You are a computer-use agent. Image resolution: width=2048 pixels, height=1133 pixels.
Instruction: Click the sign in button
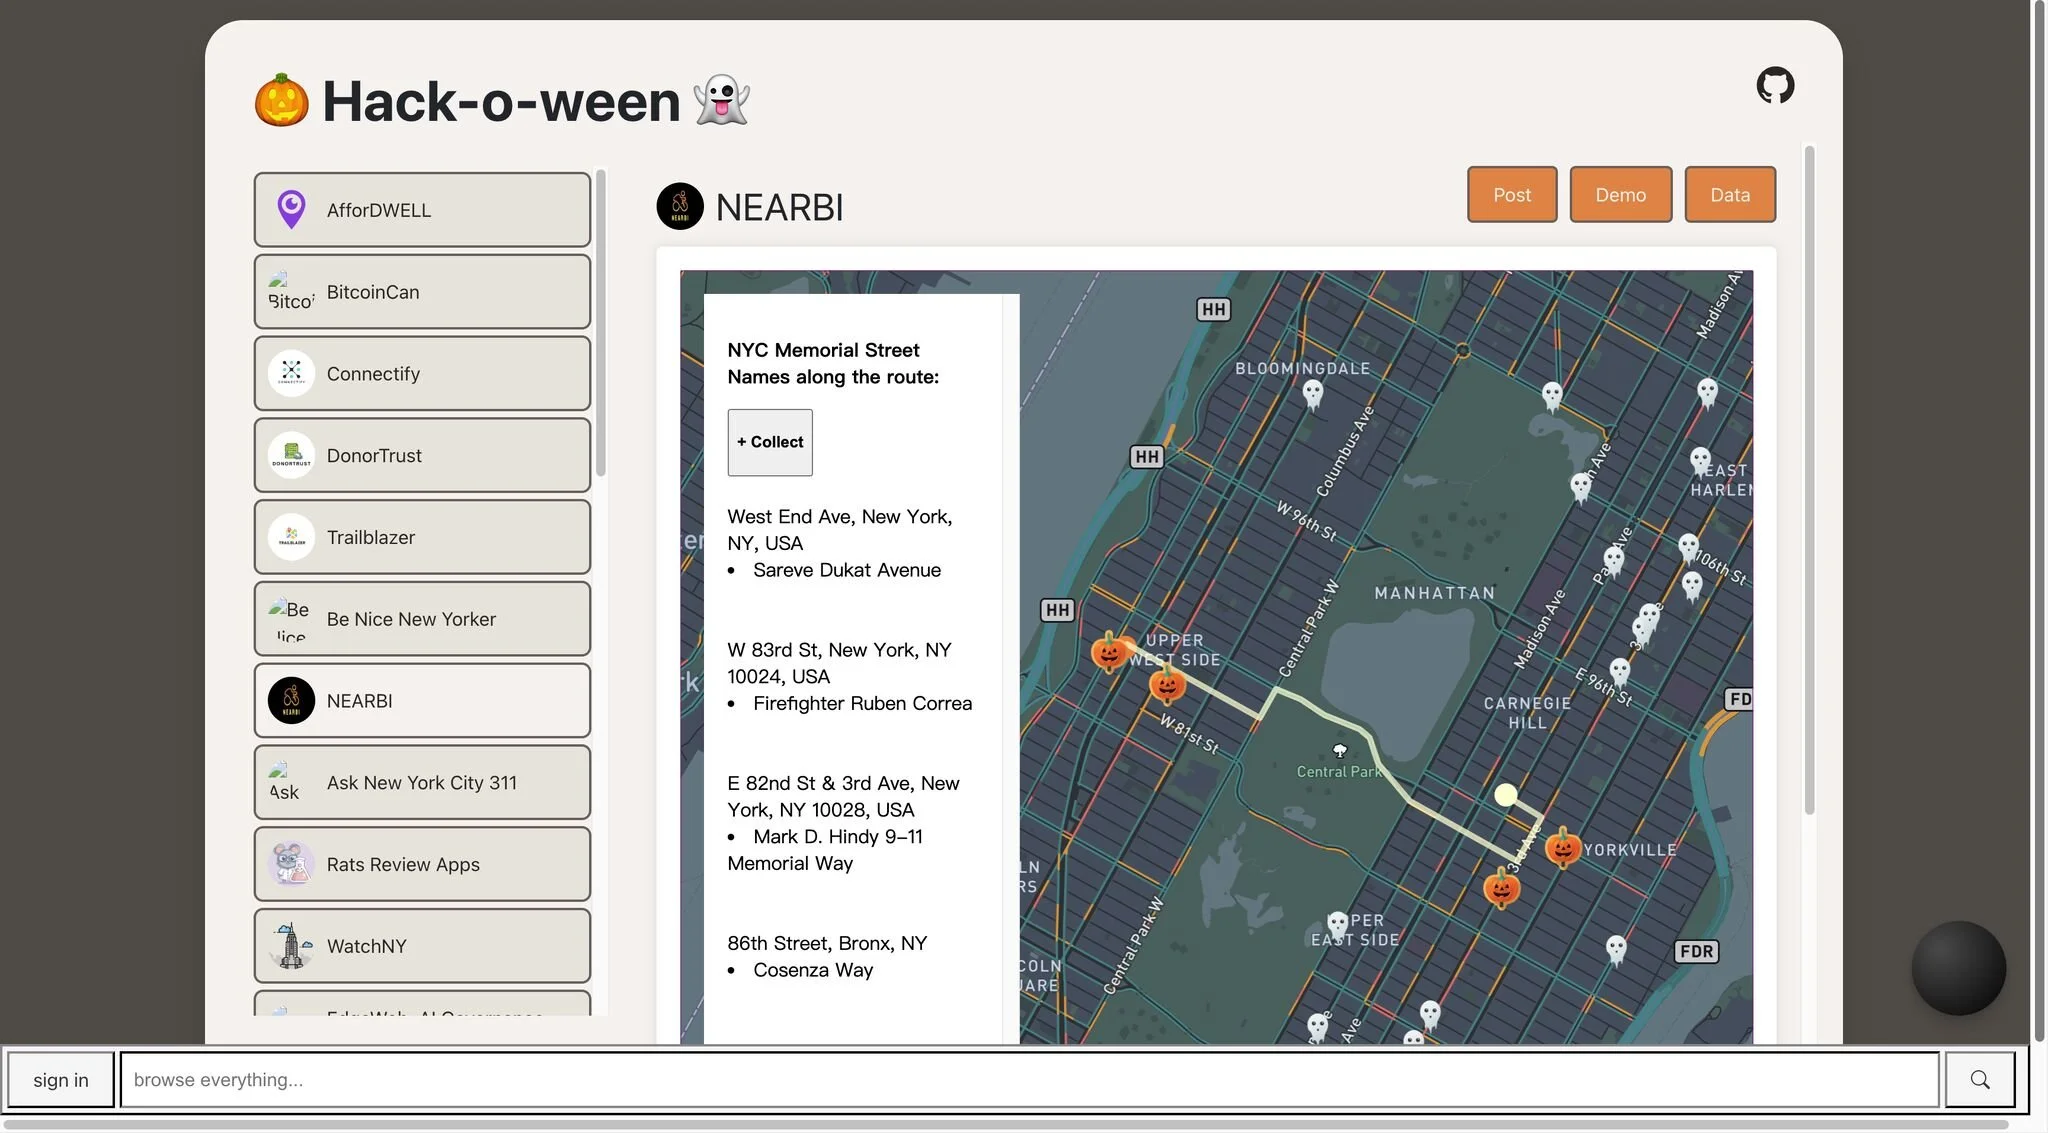61,1079
